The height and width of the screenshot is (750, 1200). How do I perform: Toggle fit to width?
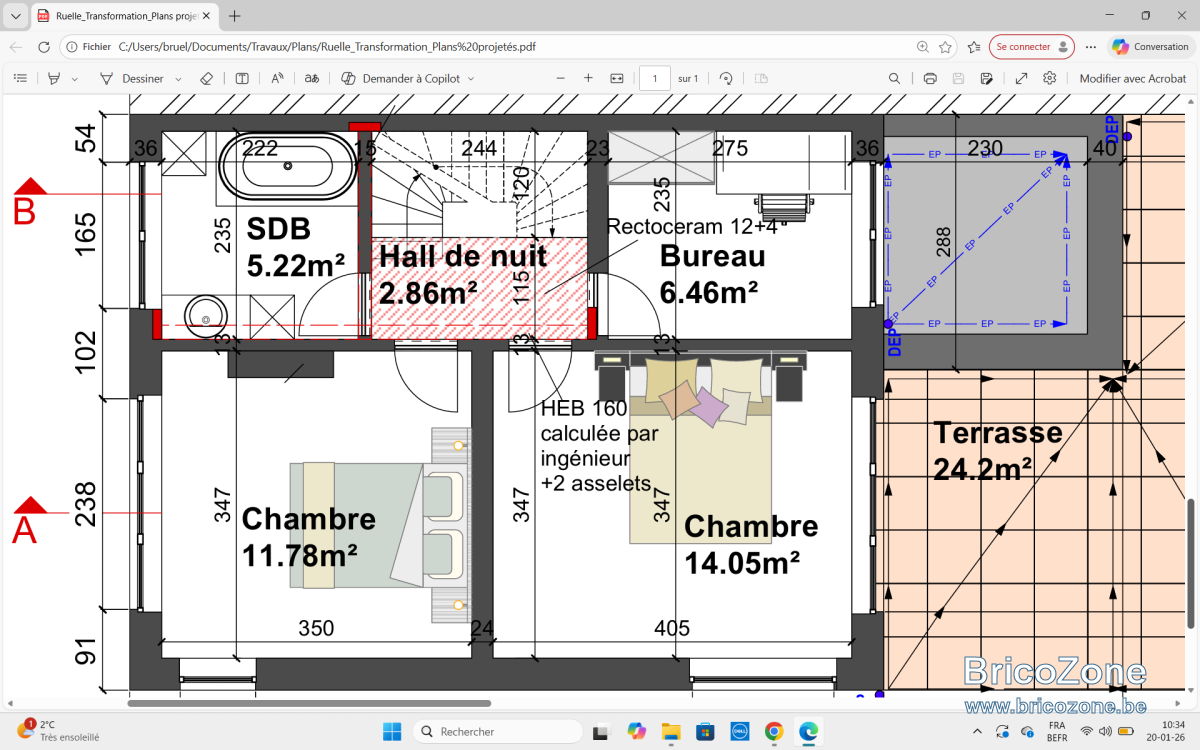pos(617,78)
